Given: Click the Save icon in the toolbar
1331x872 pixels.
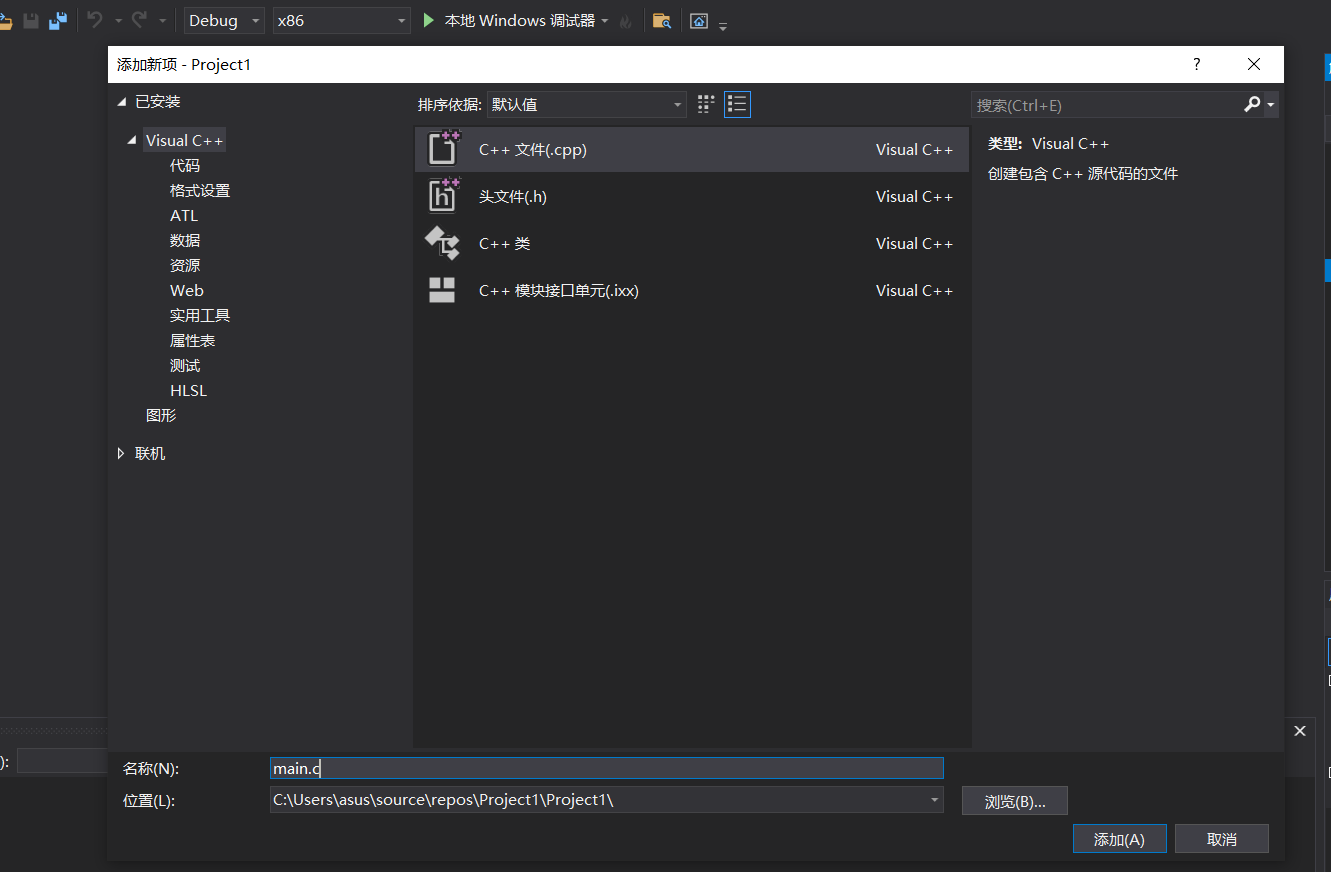Looking at the screenshot, I should pos(31,20).
